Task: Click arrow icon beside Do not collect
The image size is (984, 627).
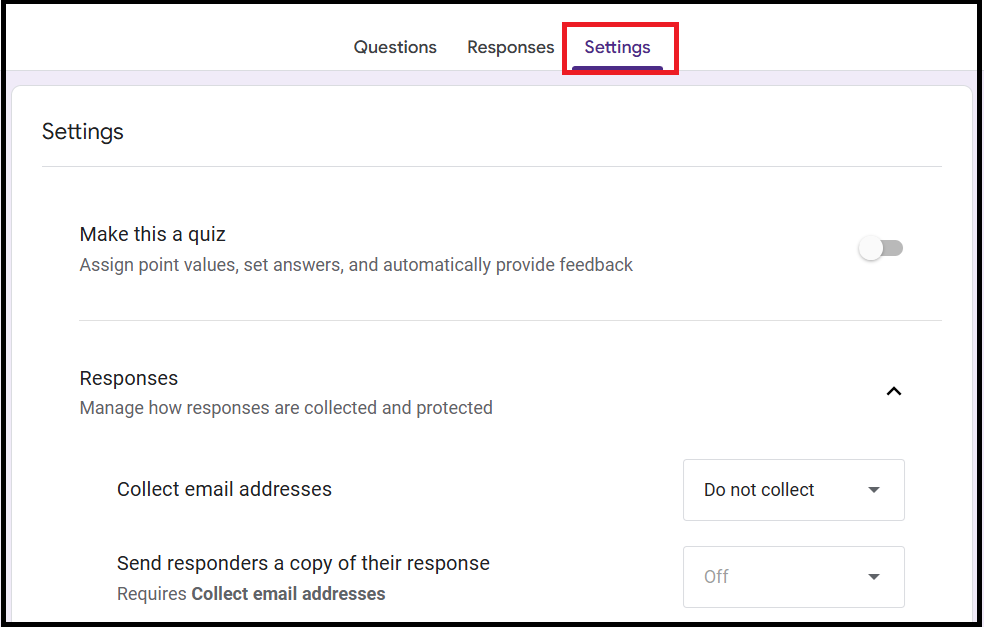Action: coord(874,490)
